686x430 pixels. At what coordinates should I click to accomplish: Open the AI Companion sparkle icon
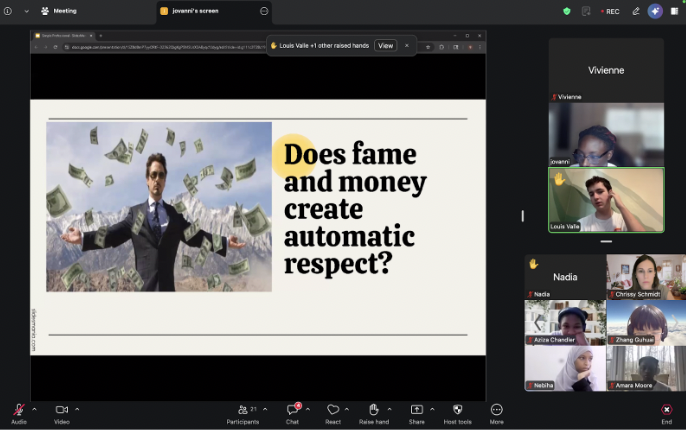pos(655,11)
